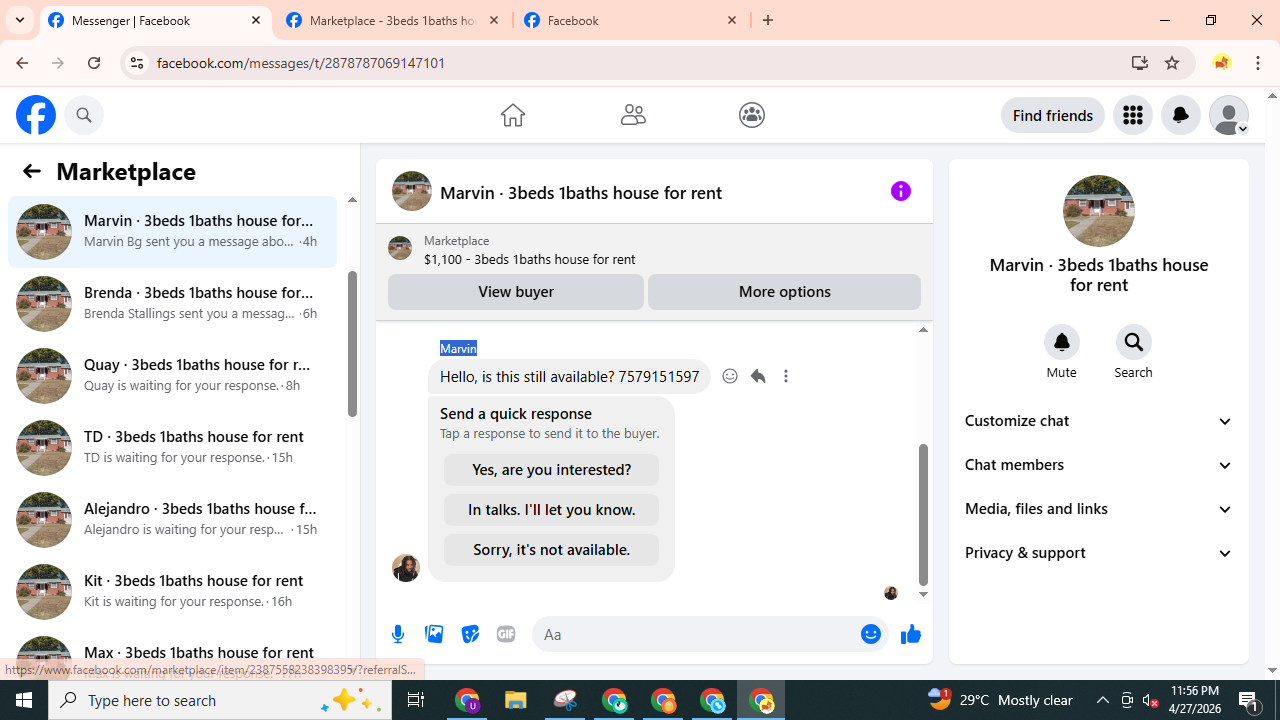React to Marvin's message with emoji icon

[x=730, y=376]
